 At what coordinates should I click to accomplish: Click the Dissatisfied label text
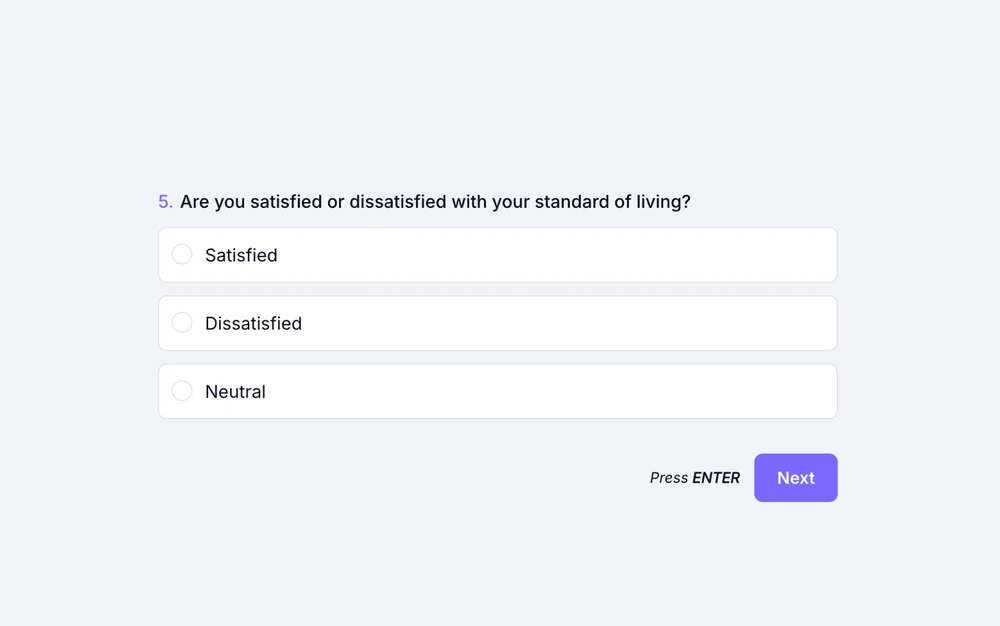coord(253,323)
